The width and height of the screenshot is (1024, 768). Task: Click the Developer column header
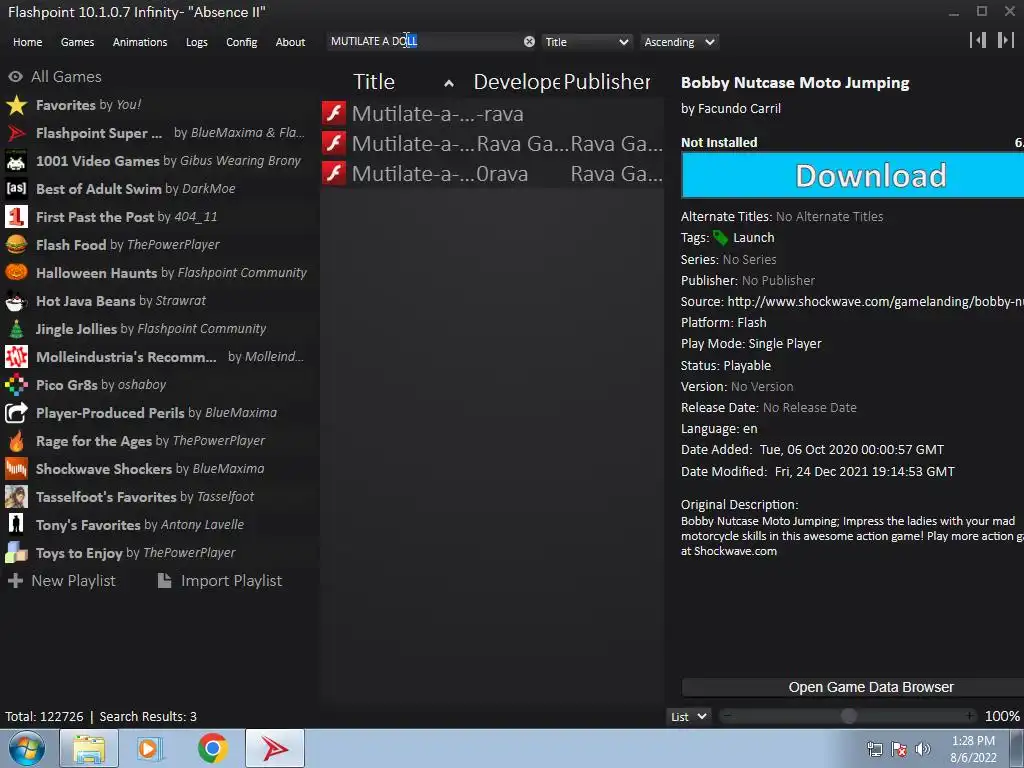pyautogui.click(x=517, y=82)
